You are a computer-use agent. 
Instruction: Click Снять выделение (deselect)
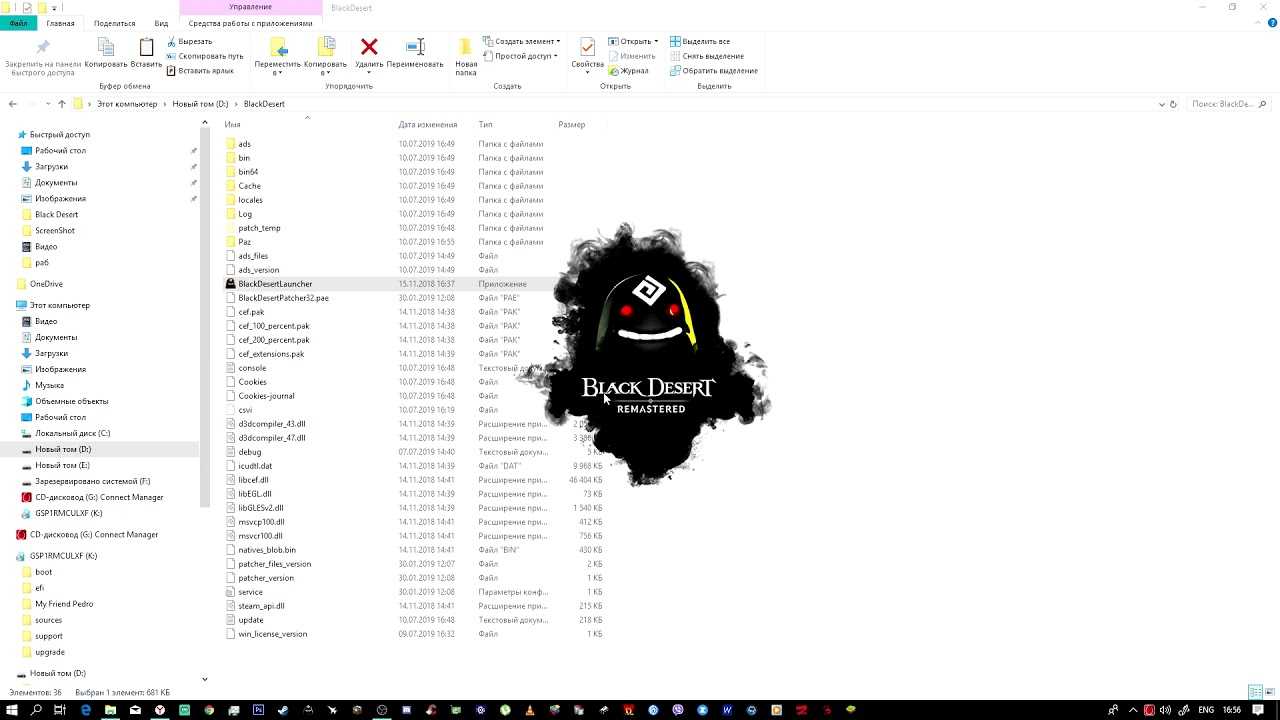706,56
